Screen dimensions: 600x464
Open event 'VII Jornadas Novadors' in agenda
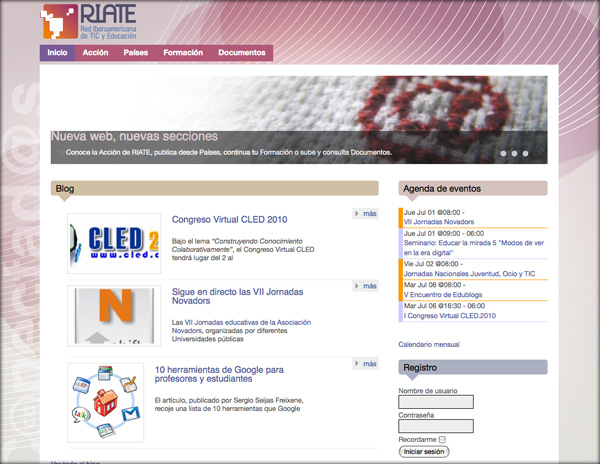tap(439, 222)
